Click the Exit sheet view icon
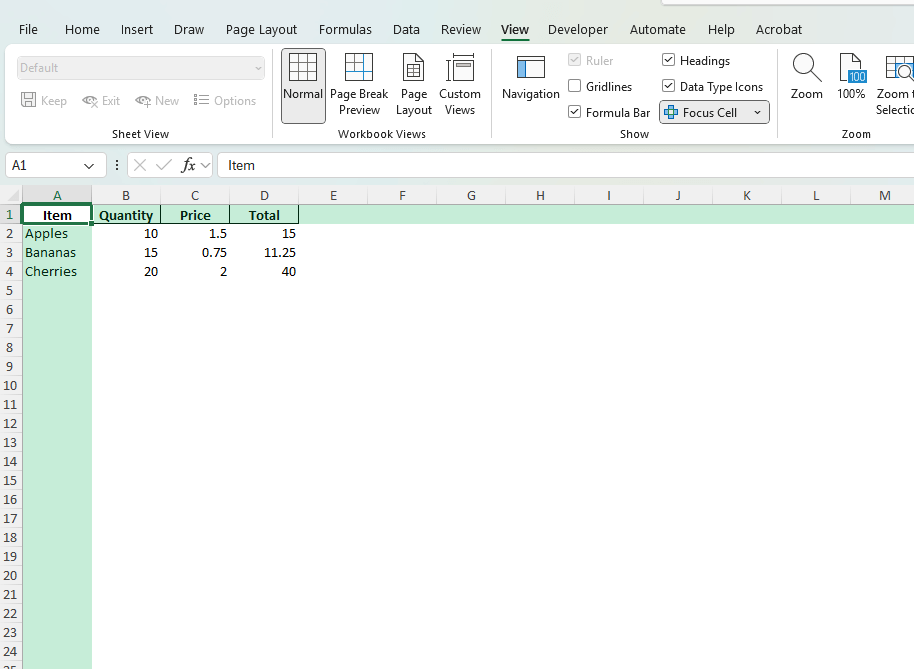 pos(90,101)
